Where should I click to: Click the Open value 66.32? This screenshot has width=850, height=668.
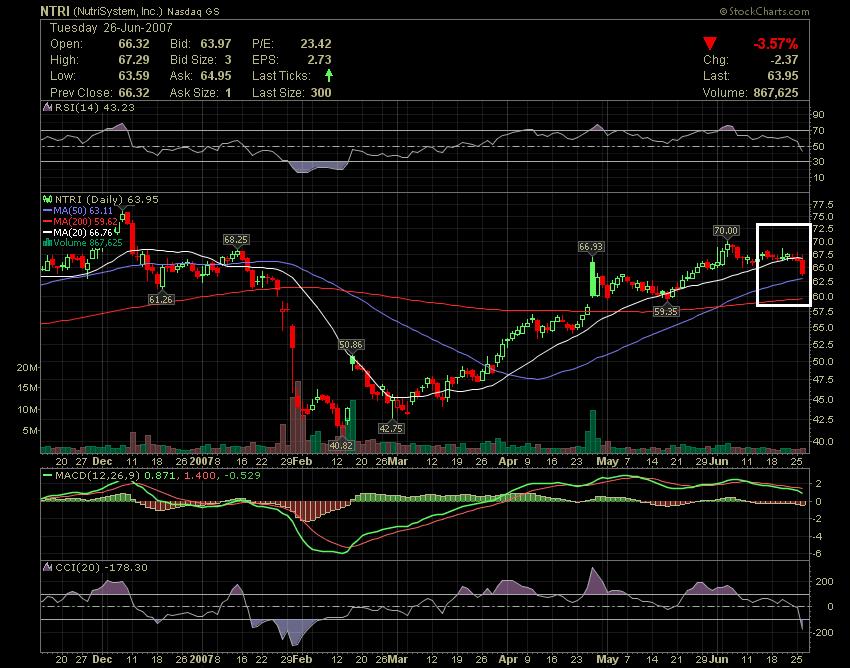[x=134, y=44]
